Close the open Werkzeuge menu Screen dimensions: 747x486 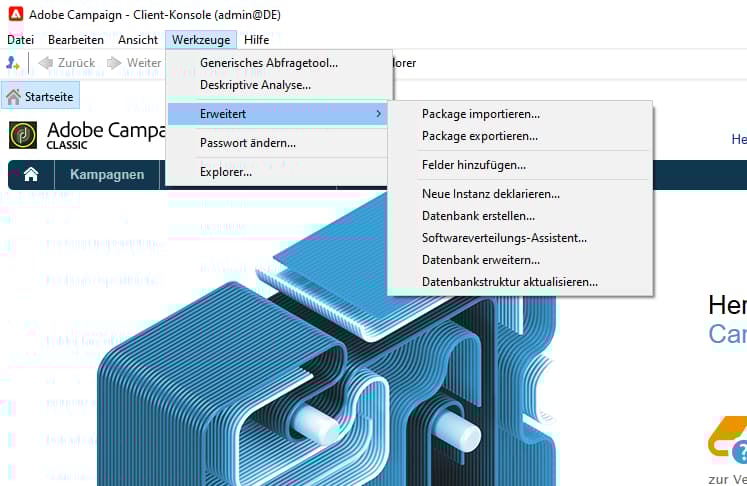(201, 40)
